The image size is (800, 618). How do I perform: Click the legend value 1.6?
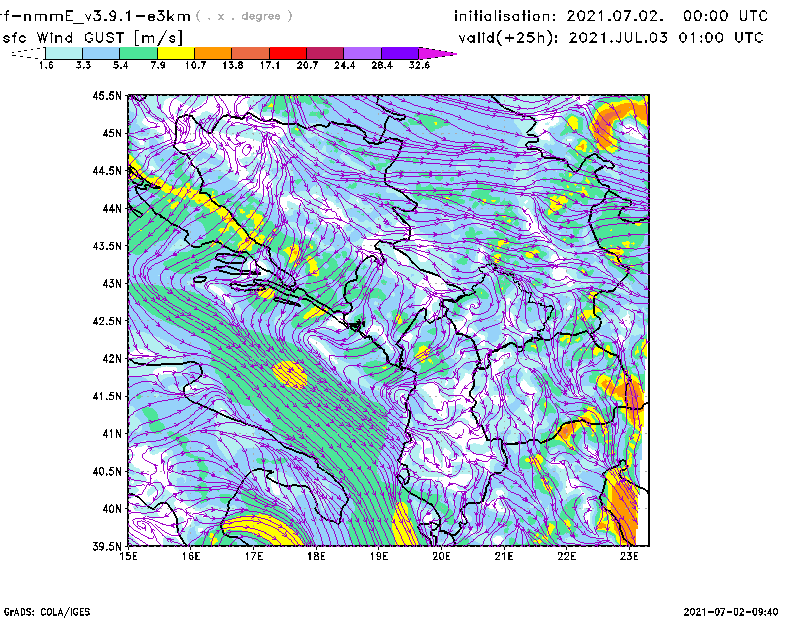(46, 65)
